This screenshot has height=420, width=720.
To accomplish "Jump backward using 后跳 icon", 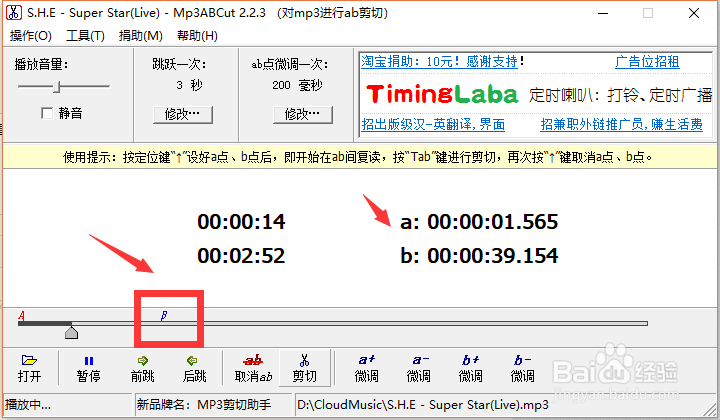I will pos(194,368).
